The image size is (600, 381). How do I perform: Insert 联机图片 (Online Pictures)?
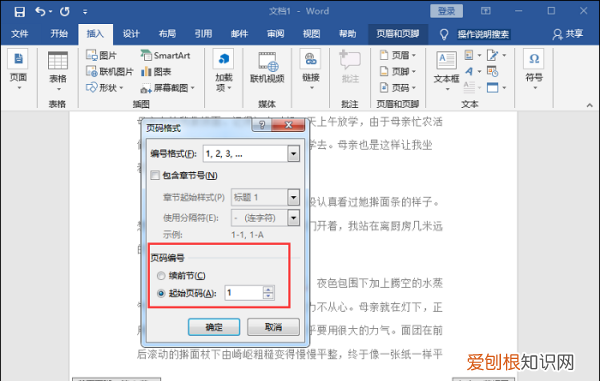pyautogui.click(x=109, y=72)
